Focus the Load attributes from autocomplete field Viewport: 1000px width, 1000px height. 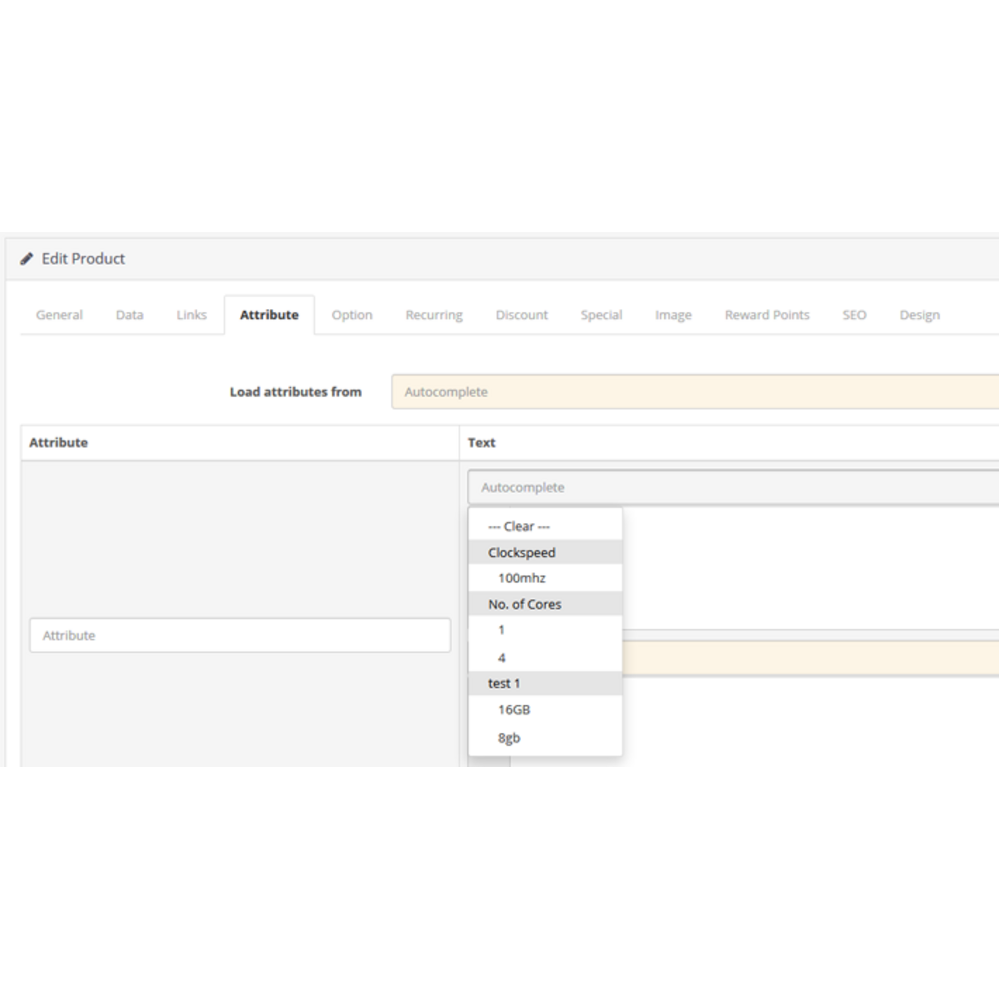(x=695, y=392)
